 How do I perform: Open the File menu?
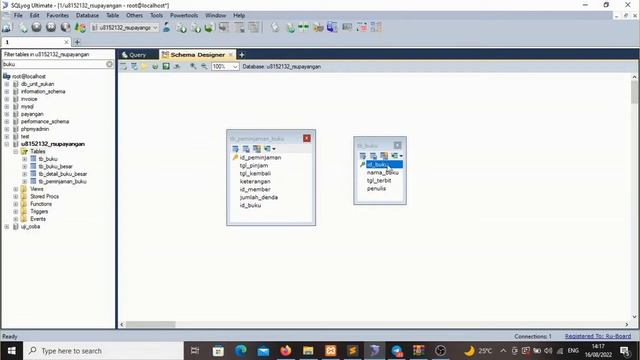point(18,15)
